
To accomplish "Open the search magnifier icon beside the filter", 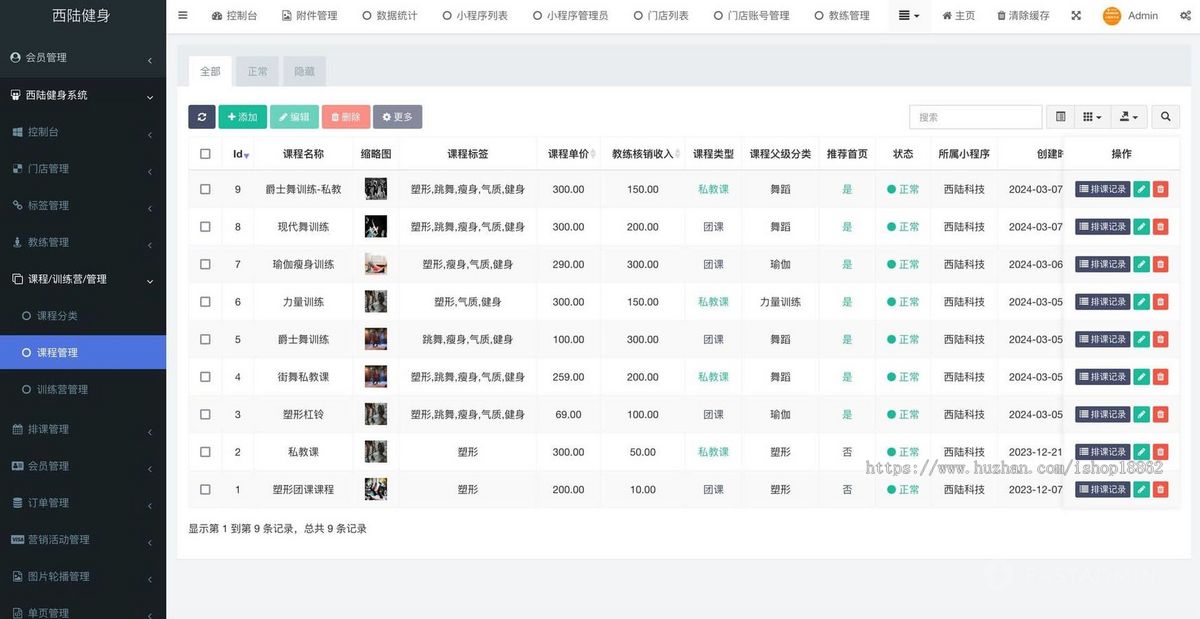I will click(1164, 116).
